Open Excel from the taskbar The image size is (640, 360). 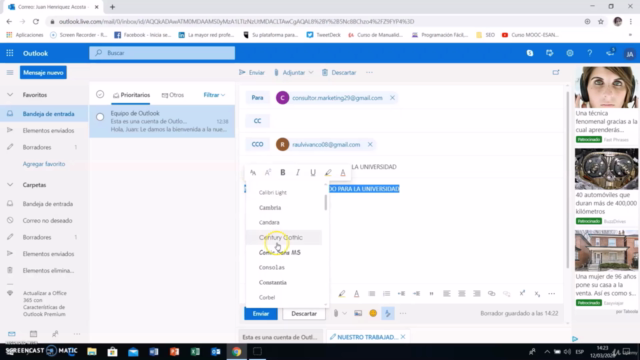(x=195, y=351)
